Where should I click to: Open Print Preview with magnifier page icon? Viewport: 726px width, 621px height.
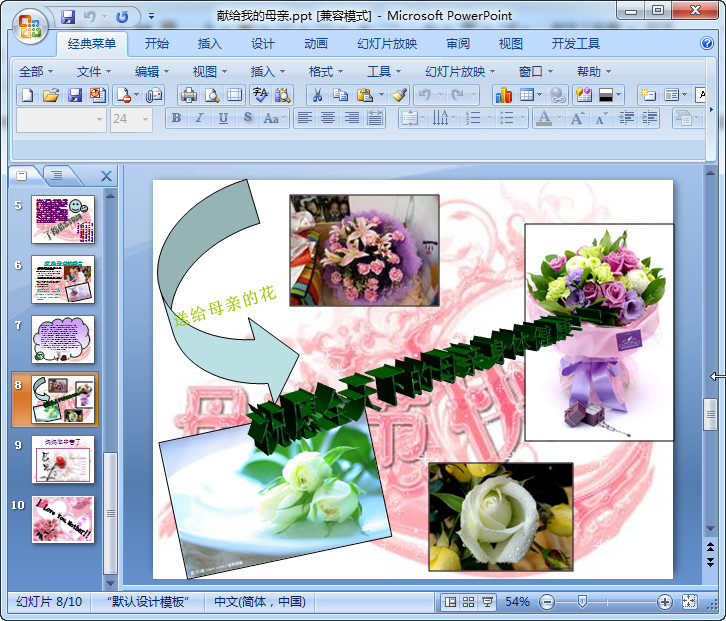click(212, 95)
